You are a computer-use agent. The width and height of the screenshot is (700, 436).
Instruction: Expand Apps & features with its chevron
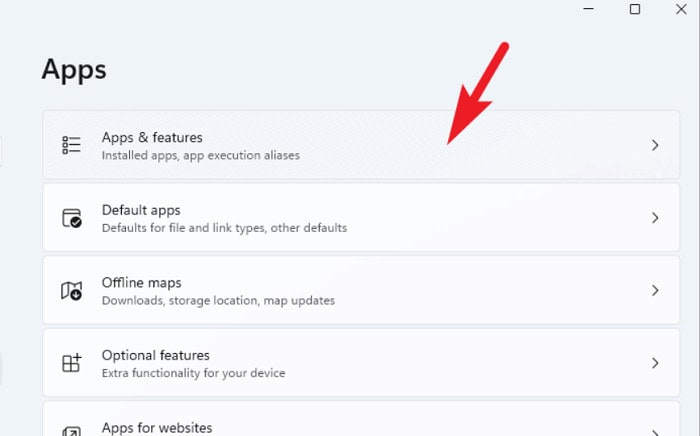pos(655,145)
